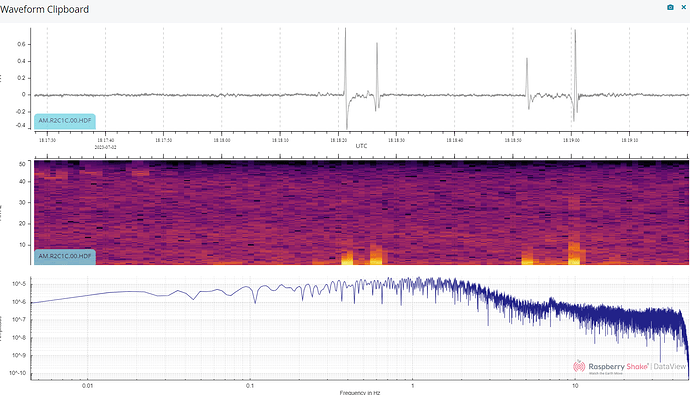The height and width of the screenshot is (395, 690).
Task: Click the 18:17:30 time tick label
Action: click(47, 140)
